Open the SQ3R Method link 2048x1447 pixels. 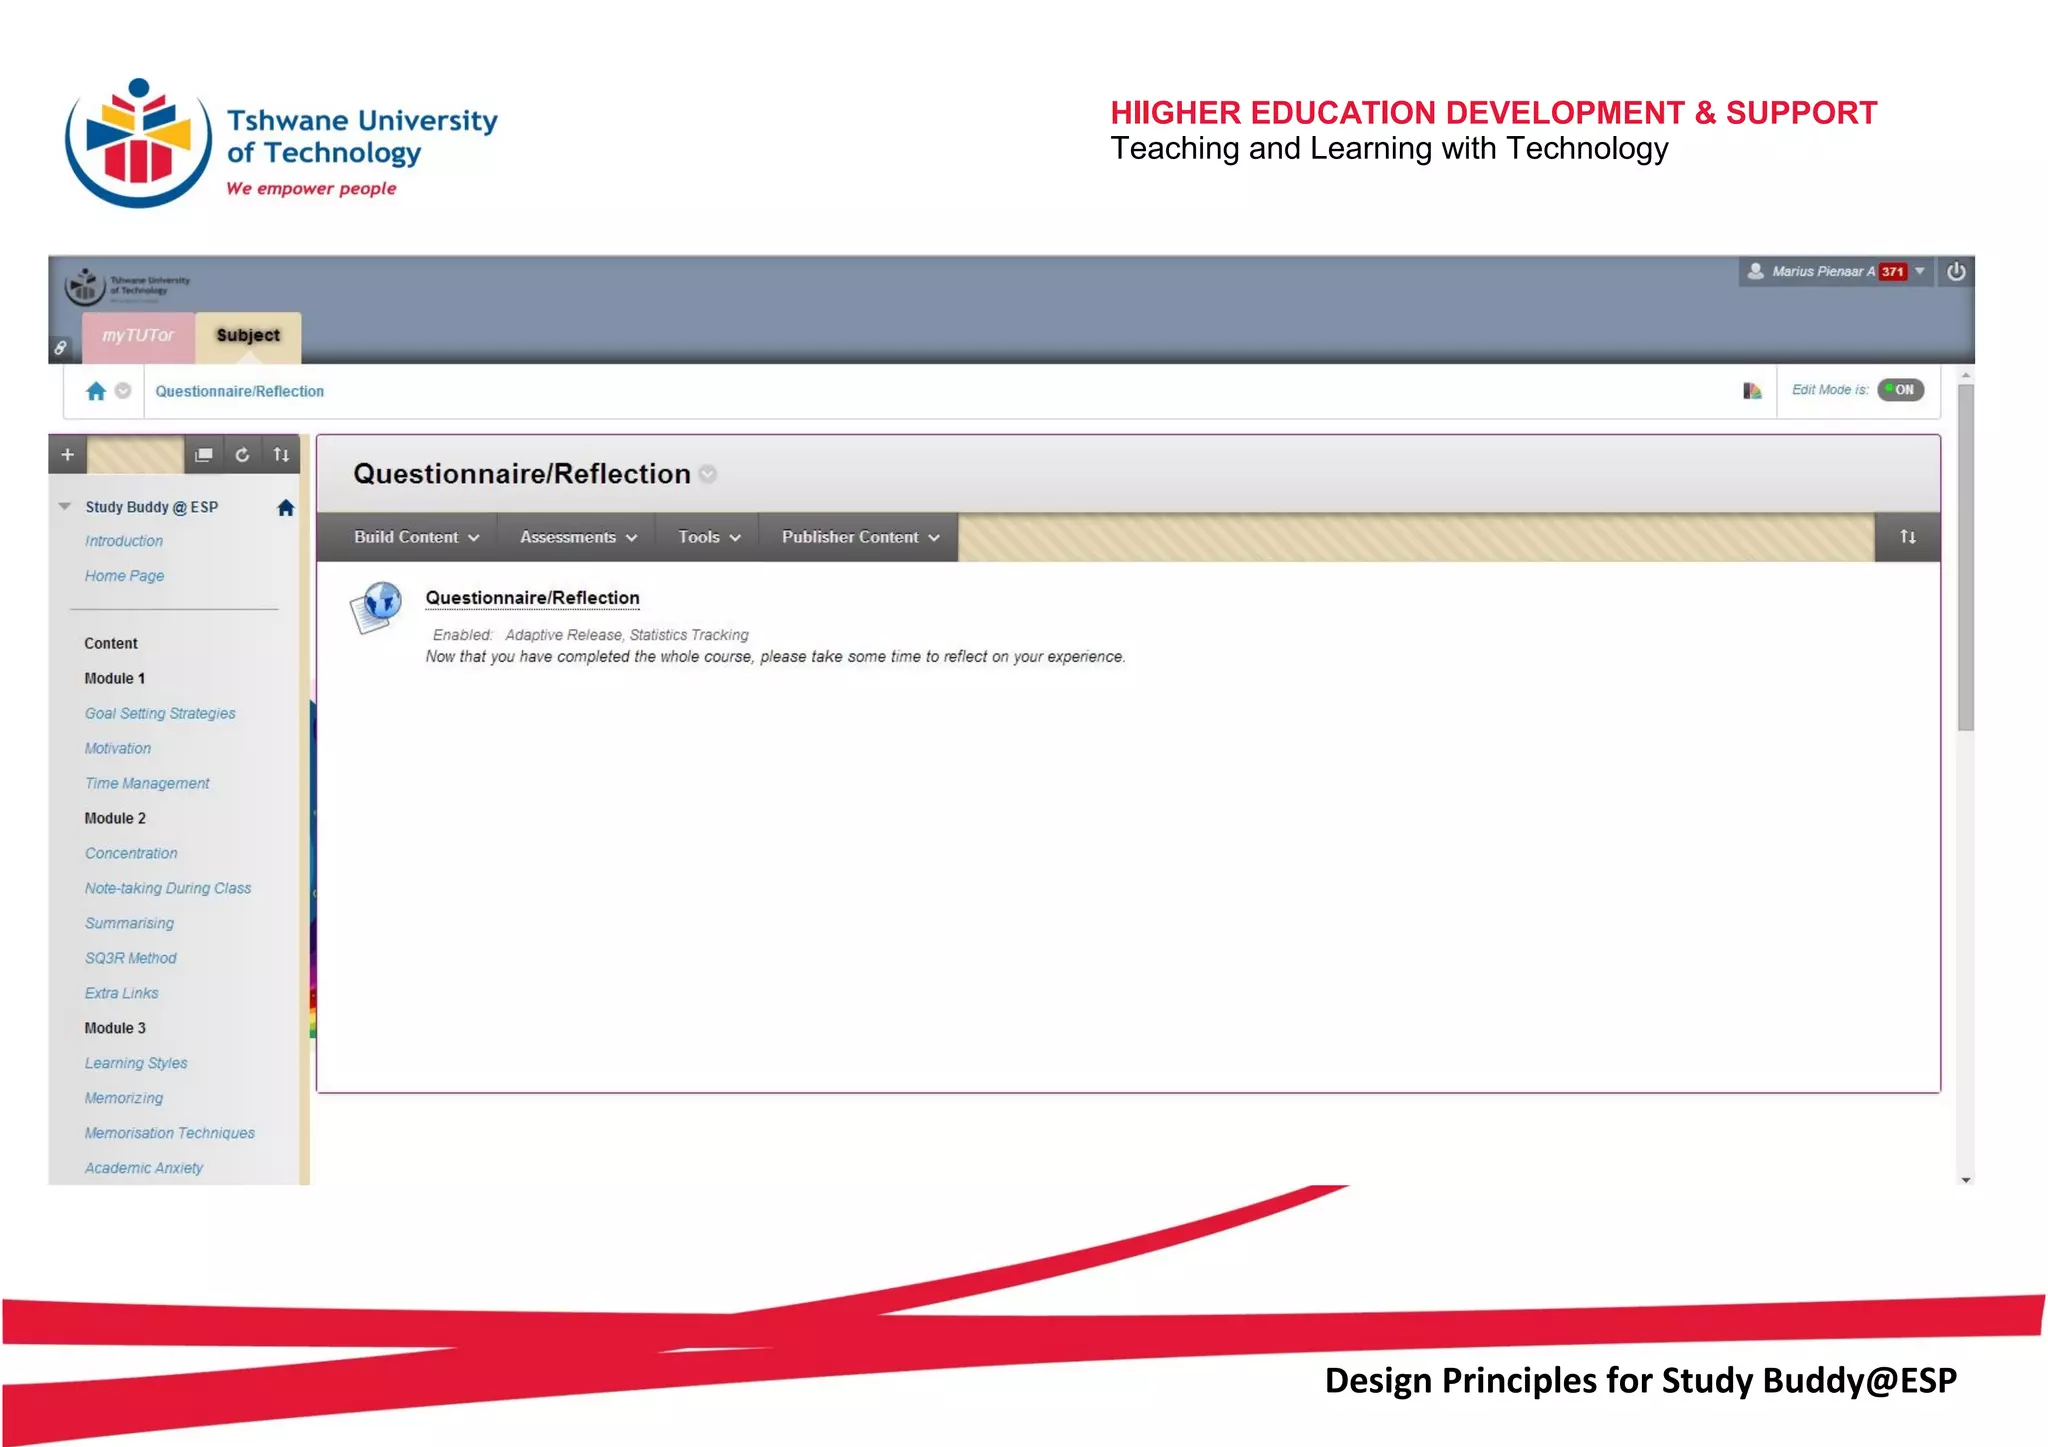click(130, 959)
